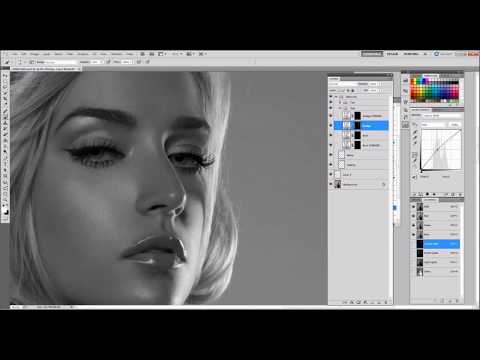The width and height of the screenshot is (480, 360).
Task: Select the black point eyedropper in Curves
Action: [x=415, y=132]
